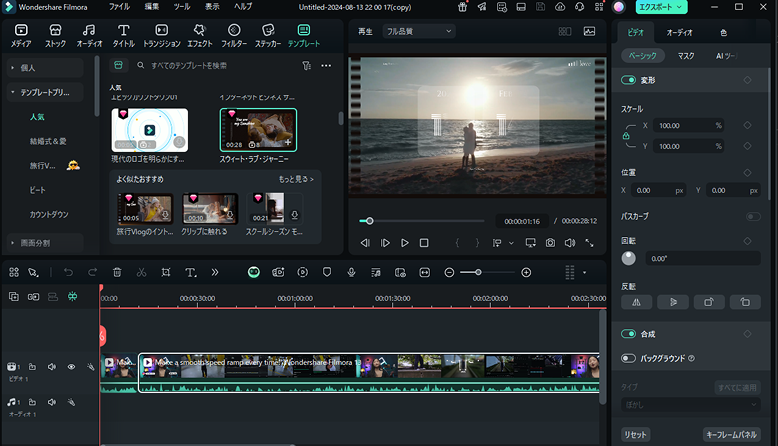Image resolution: width=778 pixels, height=446 pixels.
Task: Open the 編集 menu
Action: coord(152,7)
